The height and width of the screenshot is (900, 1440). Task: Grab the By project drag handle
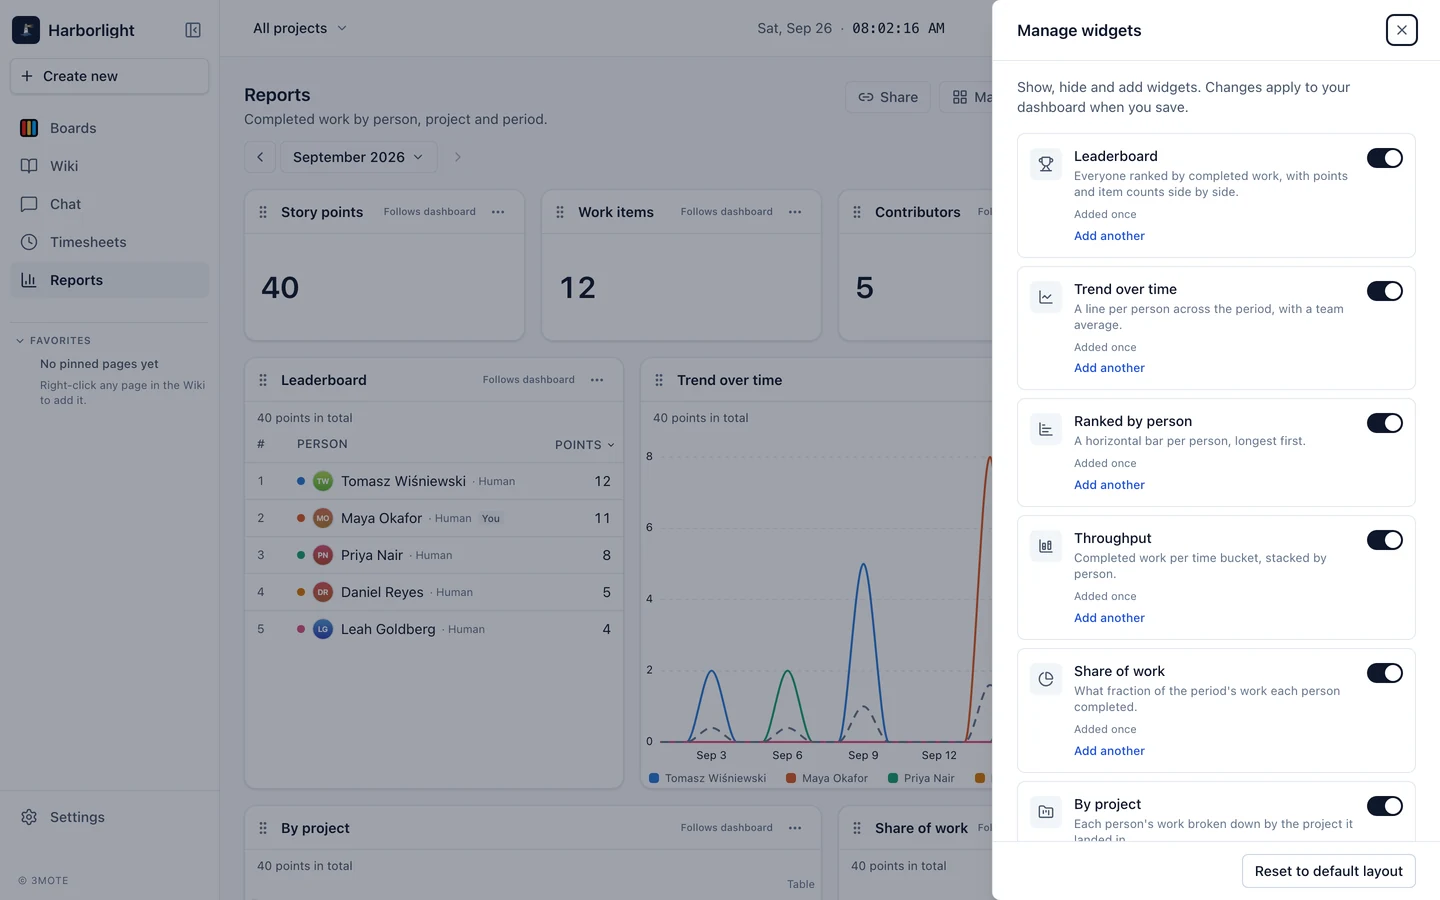click(263, 828)
